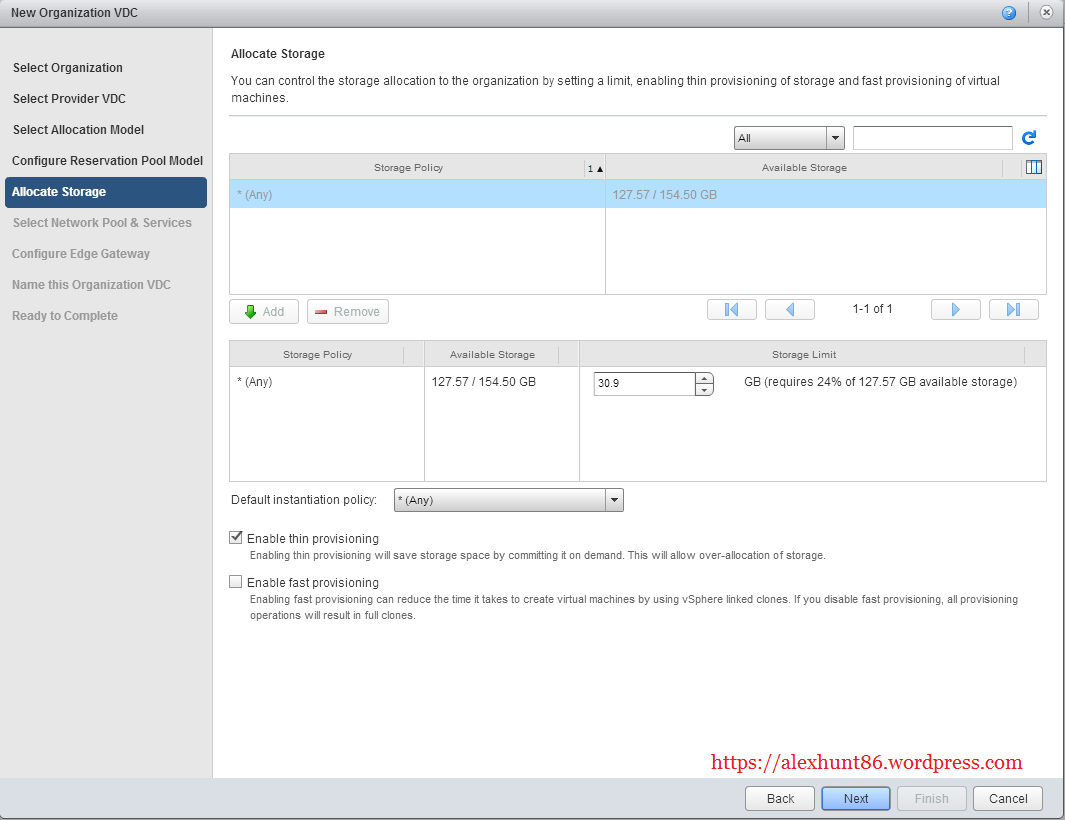Go to next page of storage policies
The height and width of the screenshot is (820, 1065).
(x=955, y=310)
